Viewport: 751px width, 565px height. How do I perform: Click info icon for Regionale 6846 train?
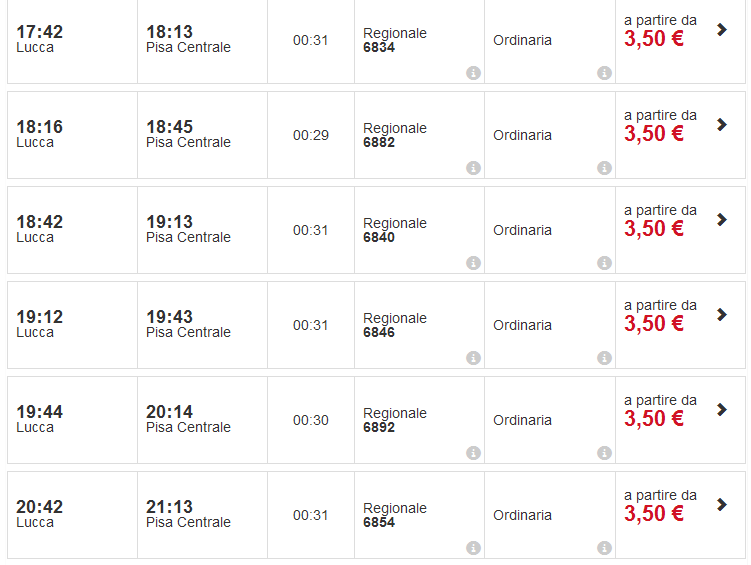[473, 358]
